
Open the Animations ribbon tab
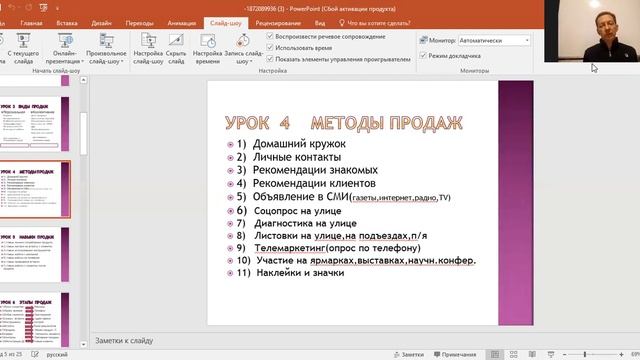pos(182,23)
